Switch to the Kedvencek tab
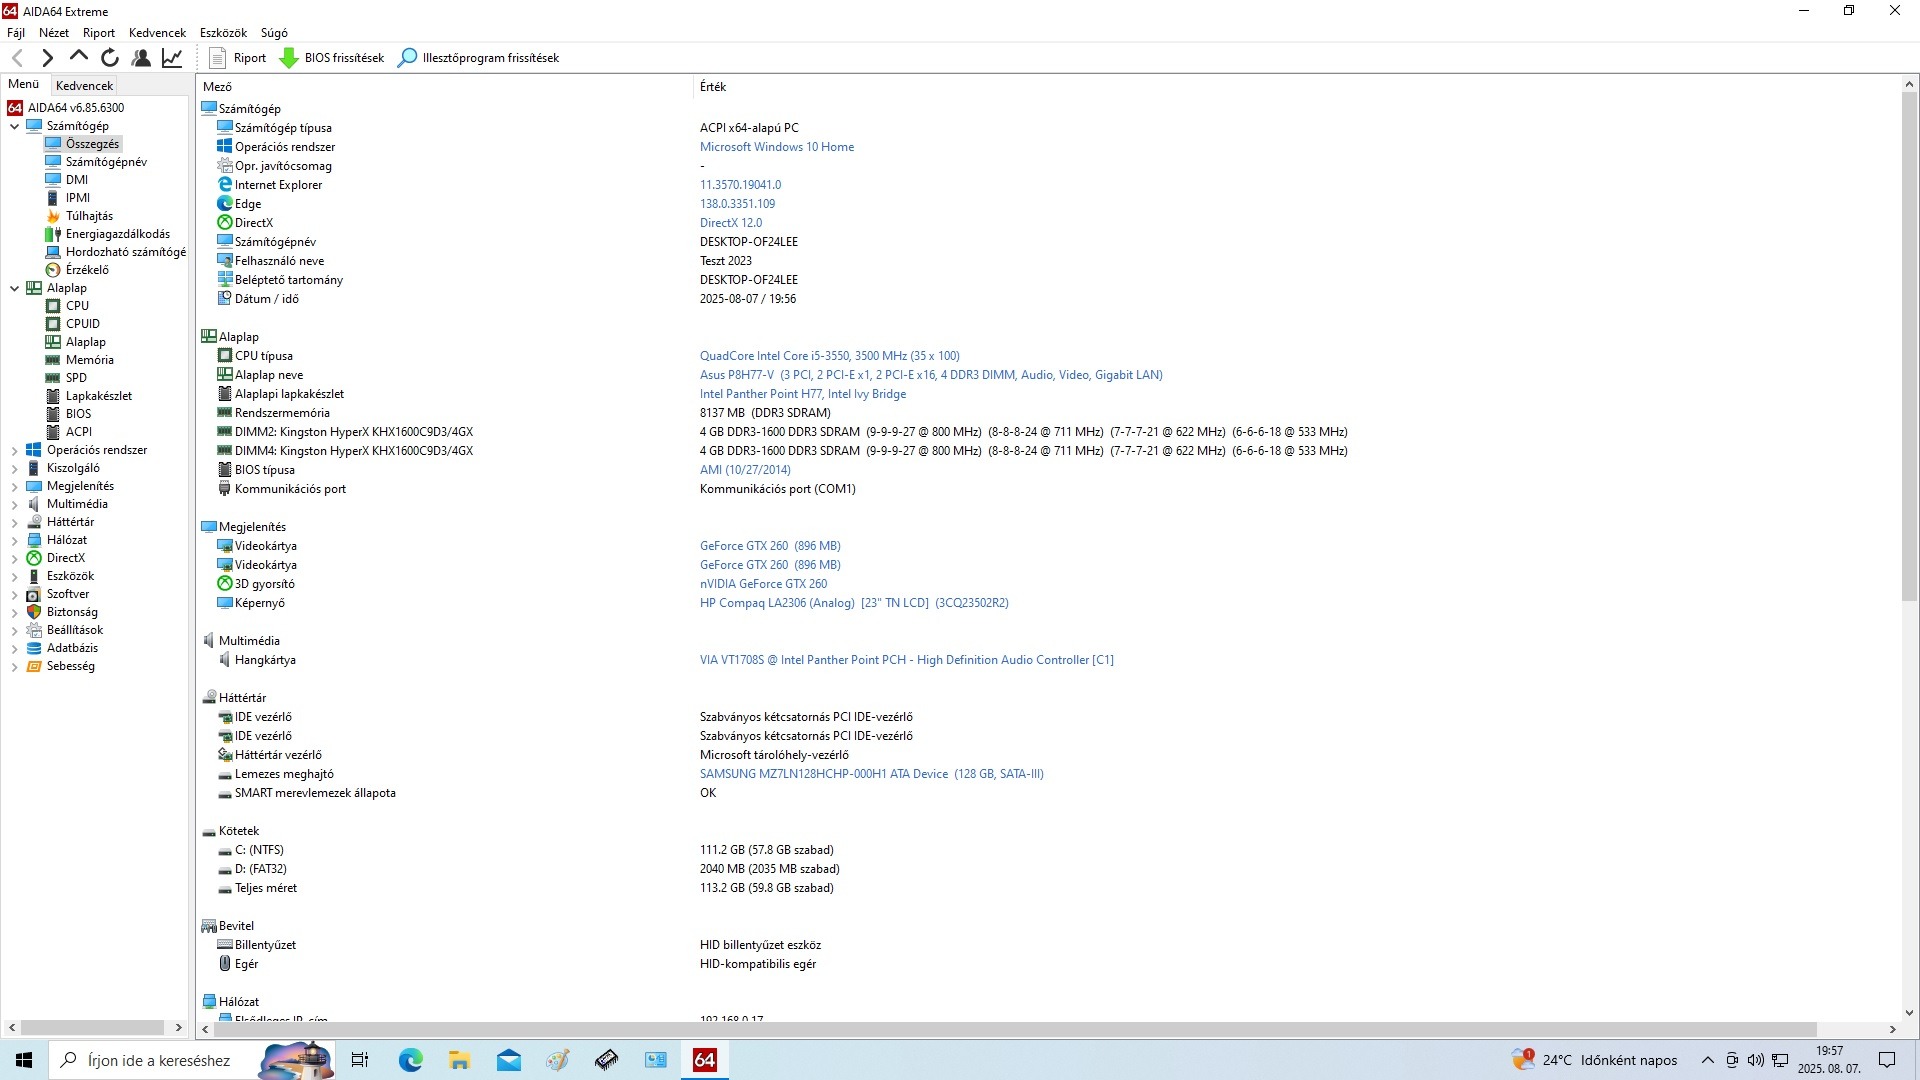The image size is (1920, 1080). pos(85,86)
